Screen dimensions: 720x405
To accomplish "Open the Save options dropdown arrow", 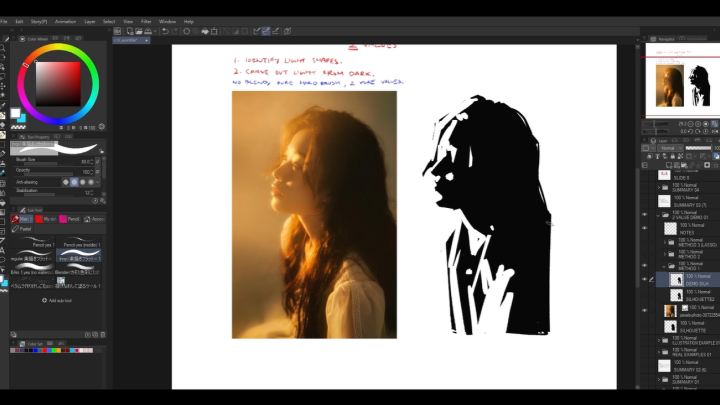I will pyautogui.click(x=155, y=31).
